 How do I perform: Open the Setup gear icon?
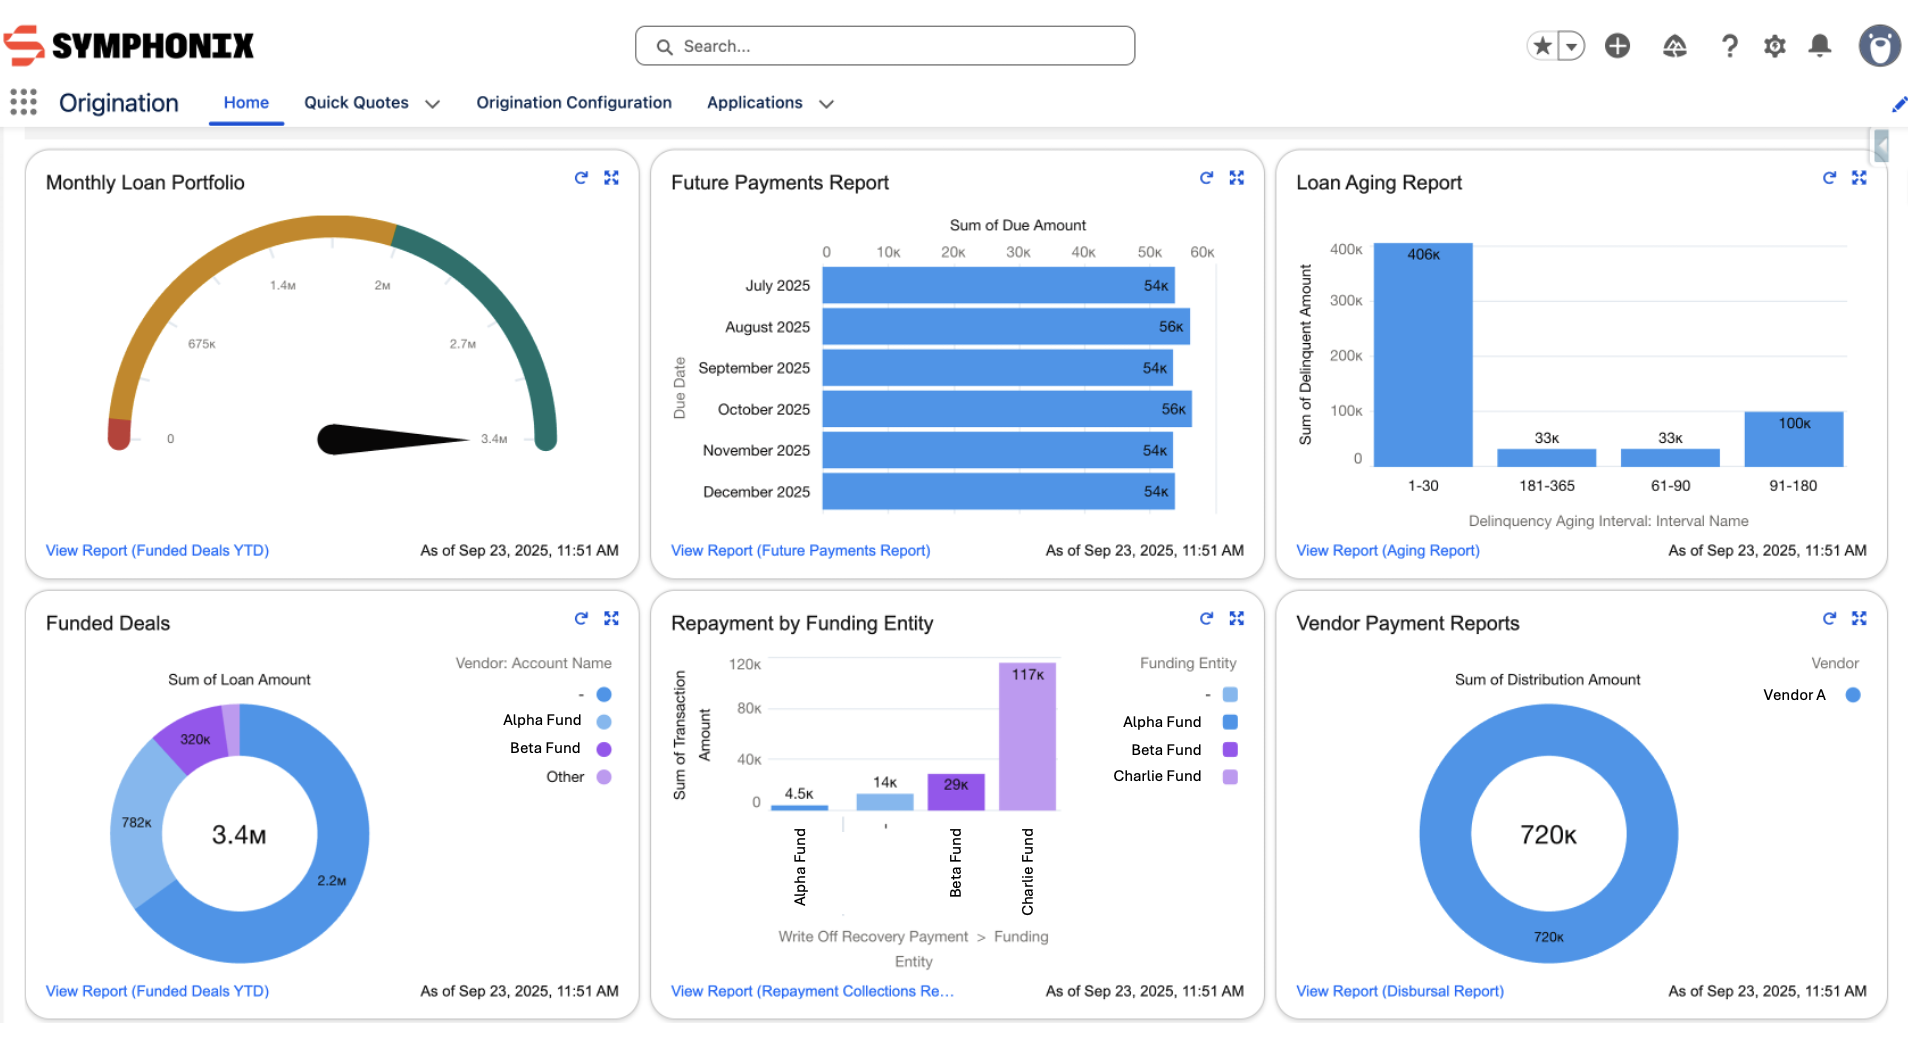pyautogui.click(x=1774, y=46)
